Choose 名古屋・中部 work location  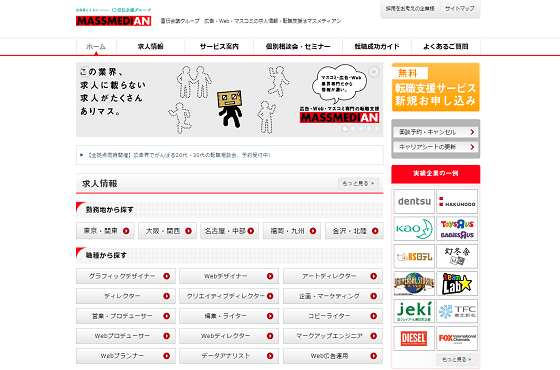230,231
